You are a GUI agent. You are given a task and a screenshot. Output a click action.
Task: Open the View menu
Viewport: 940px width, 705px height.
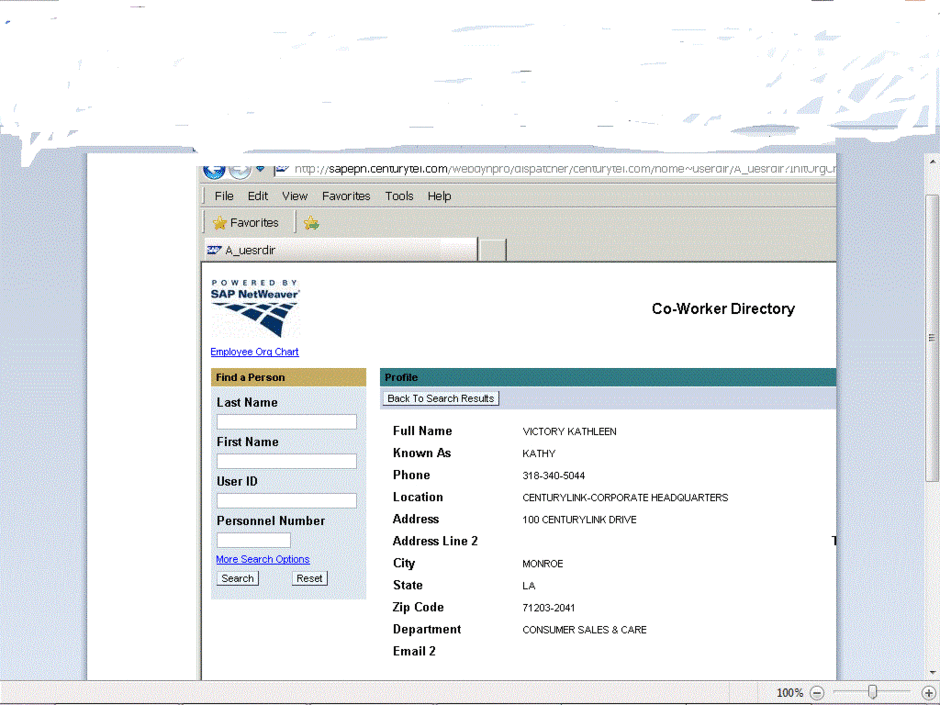[294, 196]
